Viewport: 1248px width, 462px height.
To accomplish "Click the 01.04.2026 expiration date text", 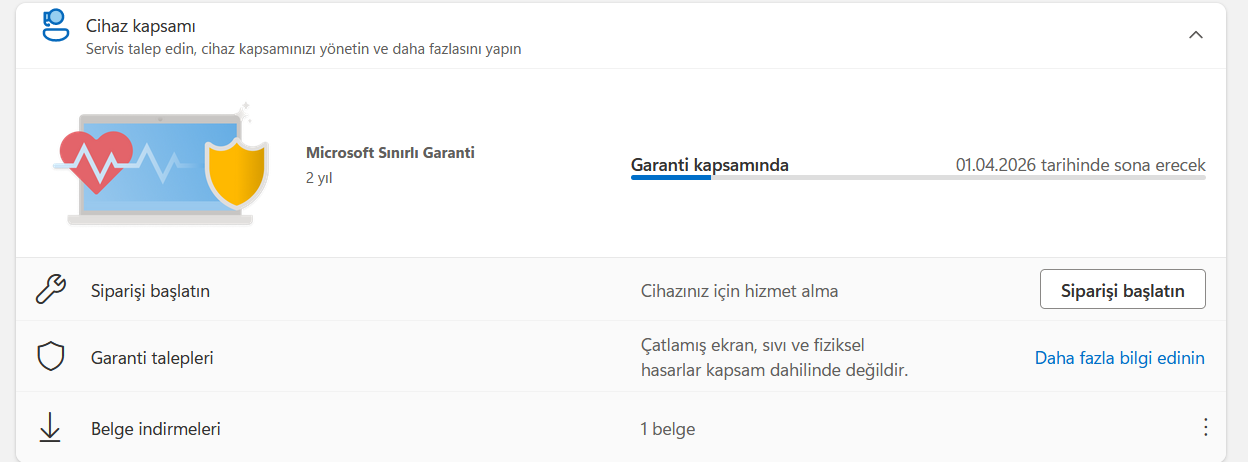I will click(x=1080, y=165).
